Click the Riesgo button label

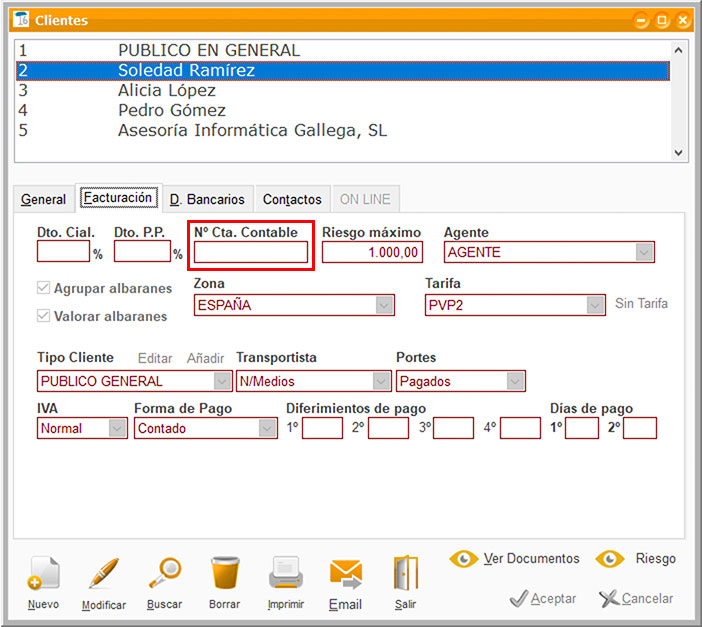coord(655,558)
